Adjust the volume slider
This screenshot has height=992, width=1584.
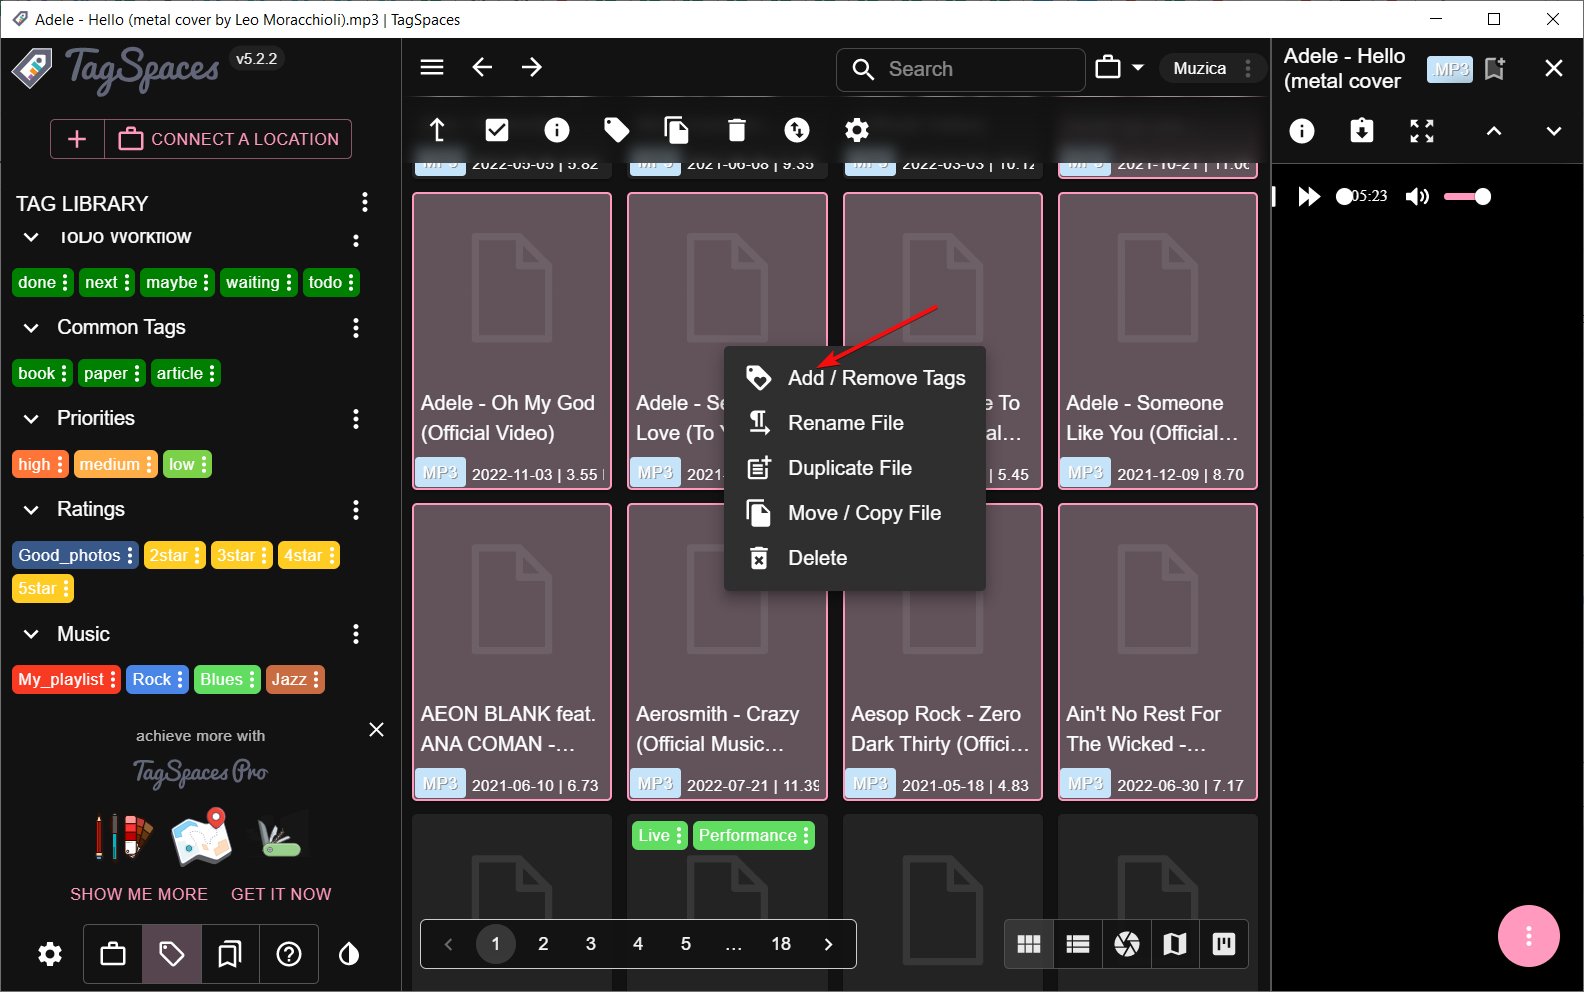1467,196
